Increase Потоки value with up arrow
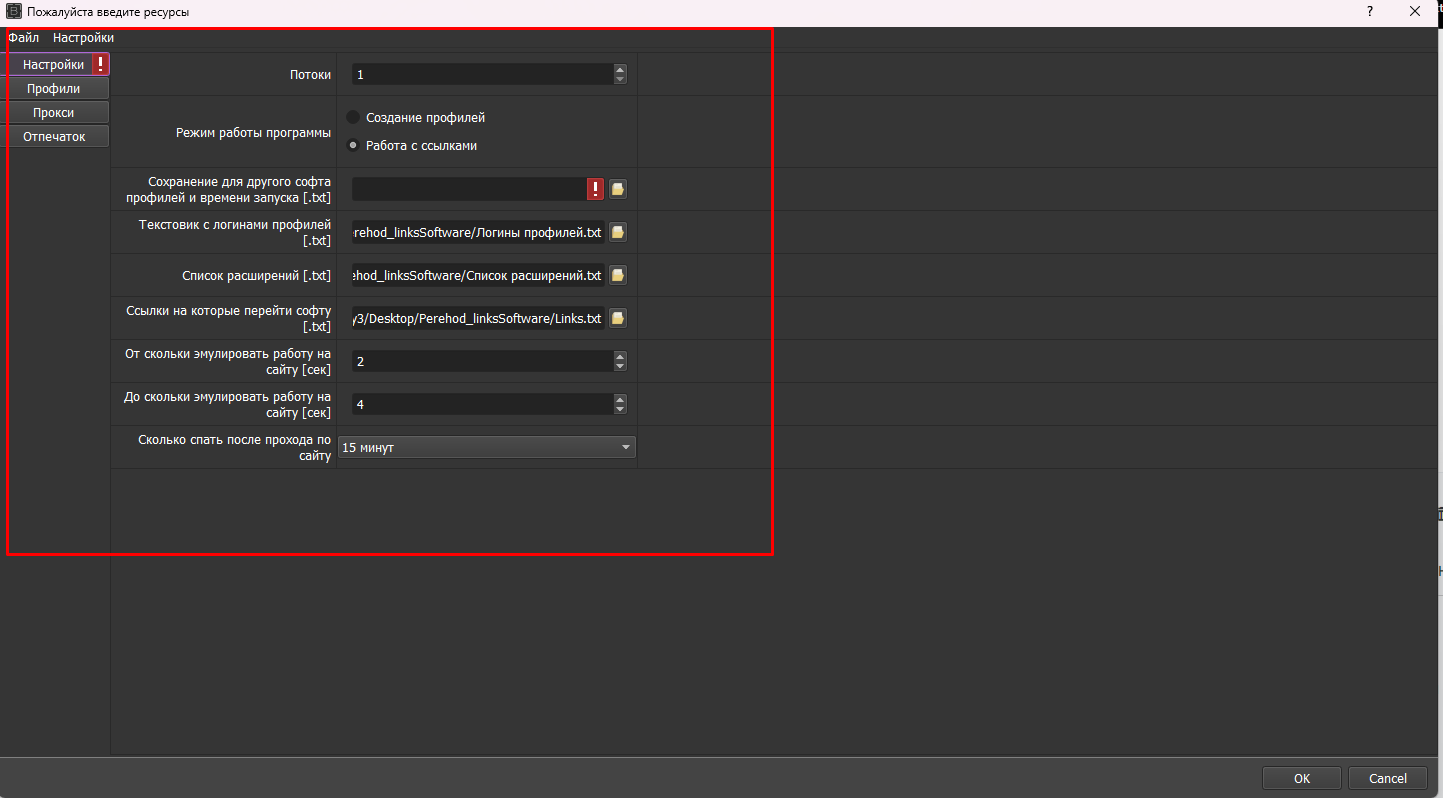 click(x=620, y=69)
